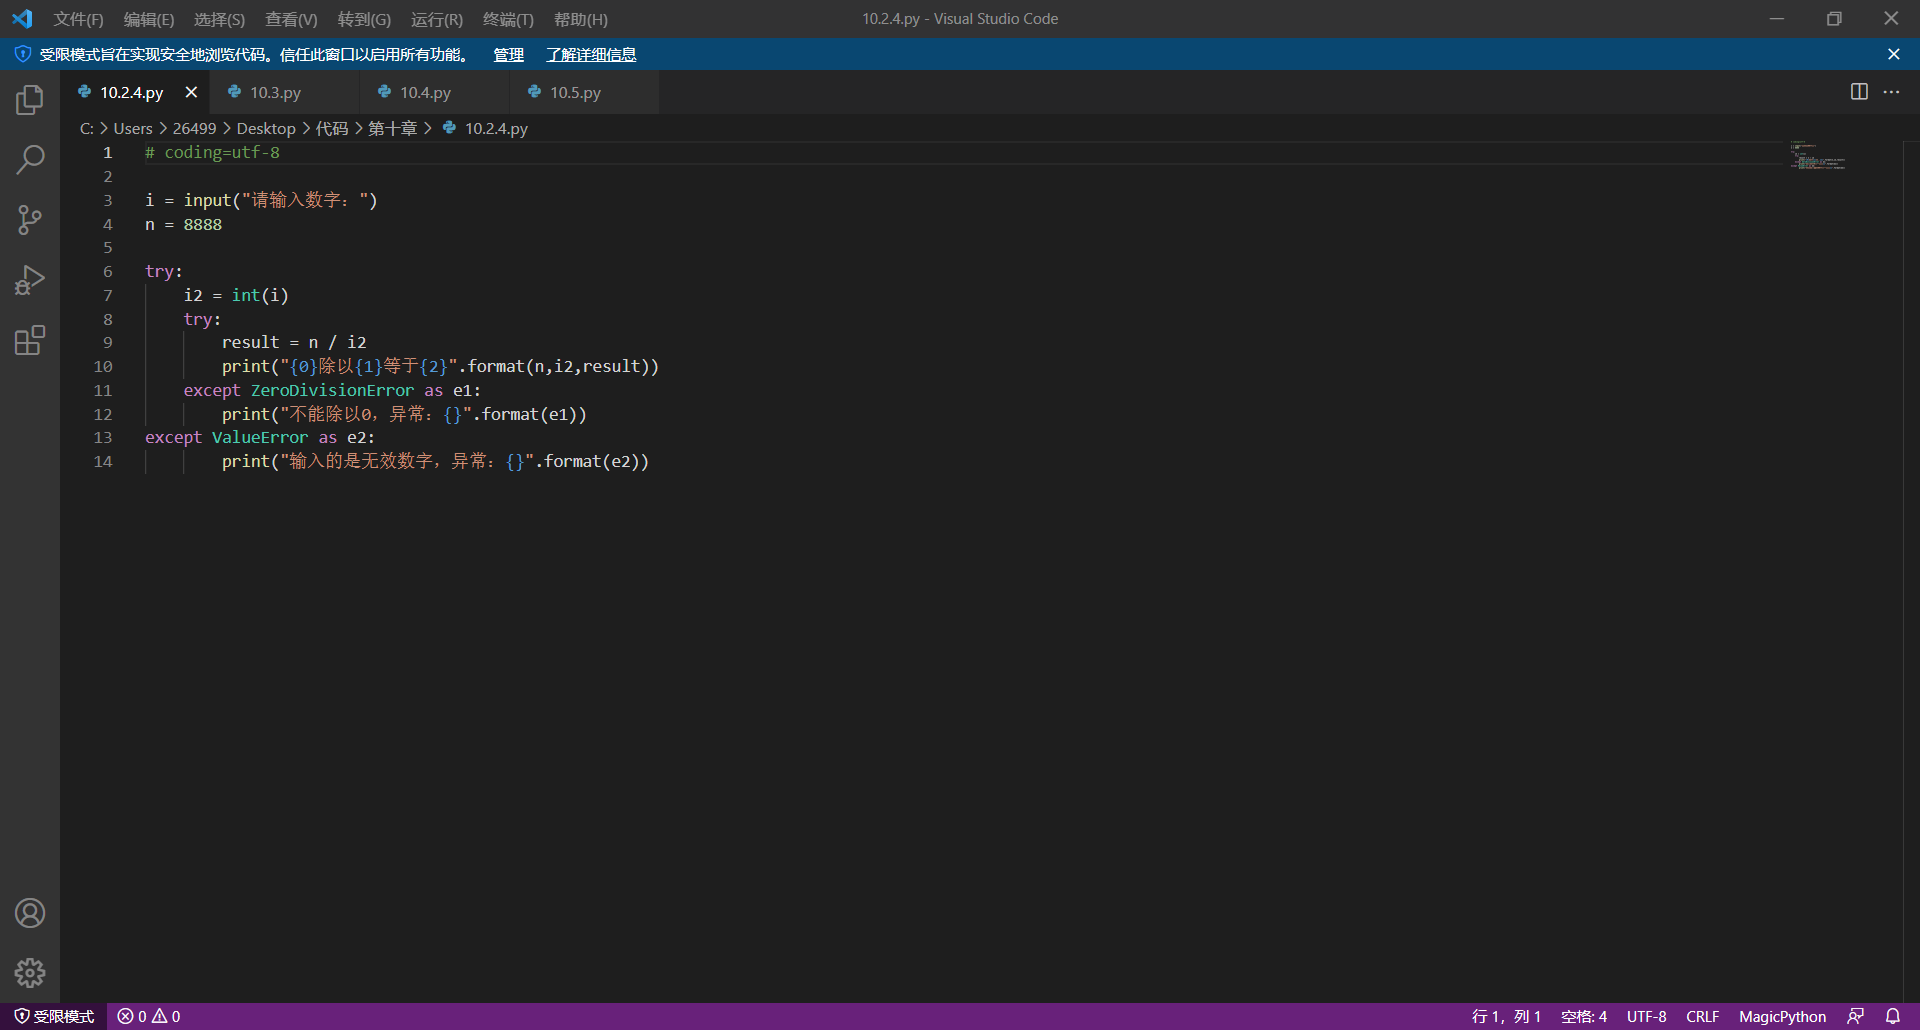Switch to the 10.5.py tab
1920x1030 pixels.
pyautogui.click(x=585, y=92)
